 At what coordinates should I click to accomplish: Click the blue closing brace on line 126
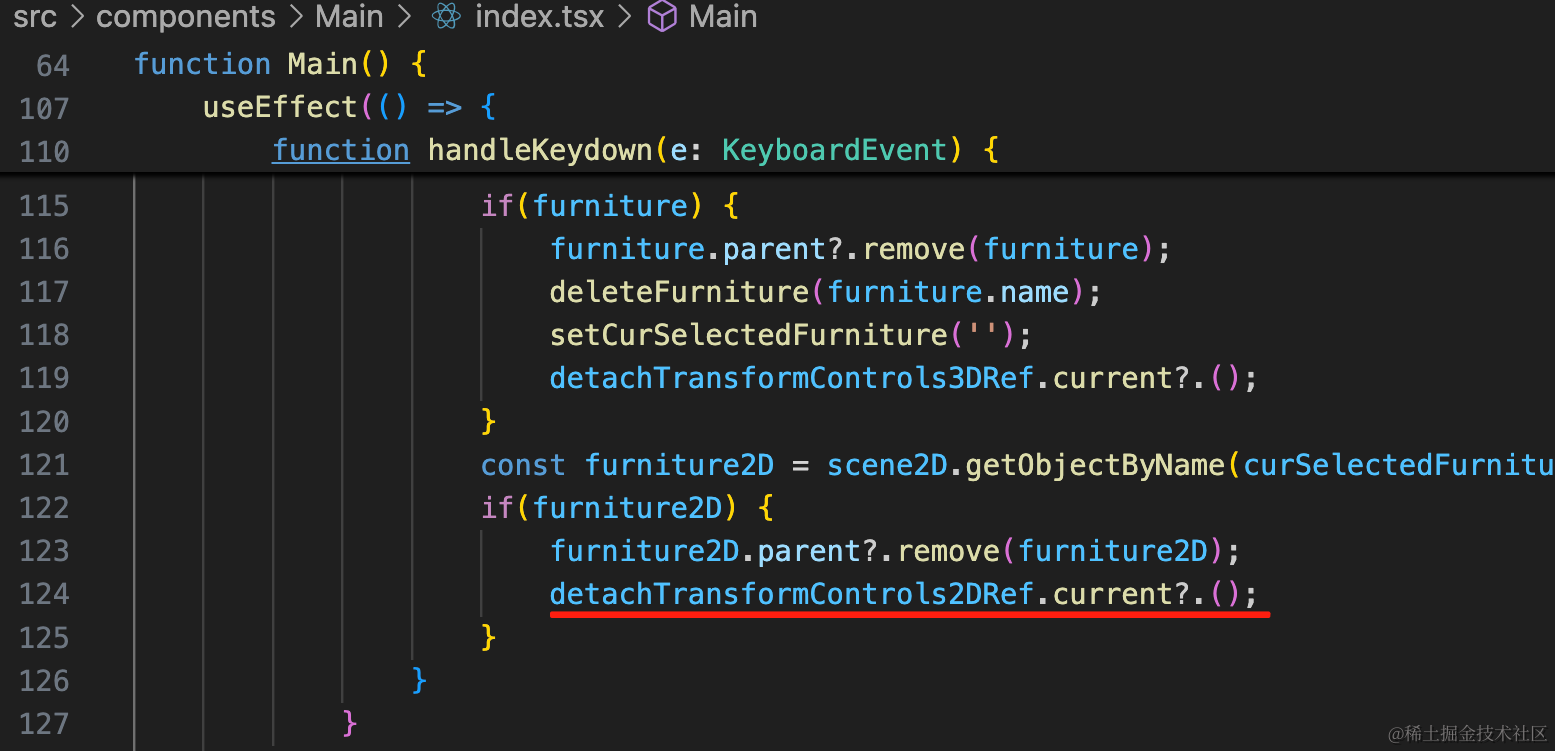click(419, 680)
